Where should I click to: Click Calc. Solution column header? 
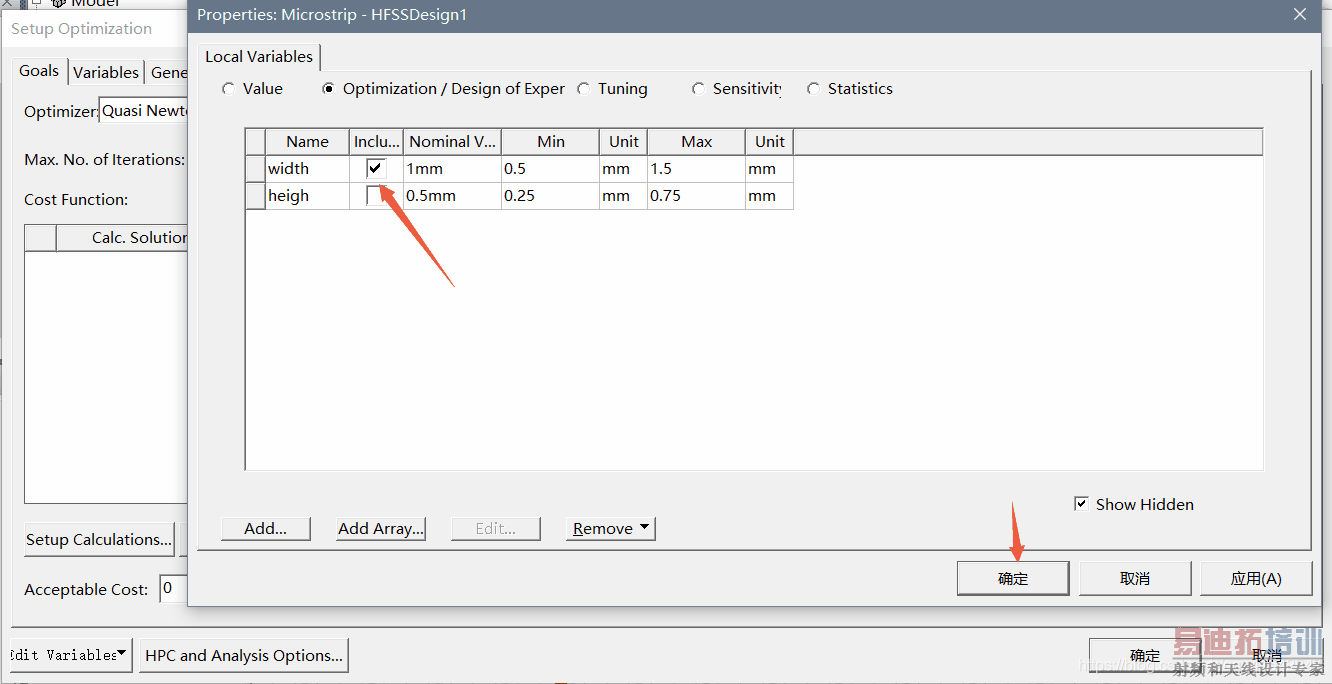pyautogui.click(x=123, y=238)
